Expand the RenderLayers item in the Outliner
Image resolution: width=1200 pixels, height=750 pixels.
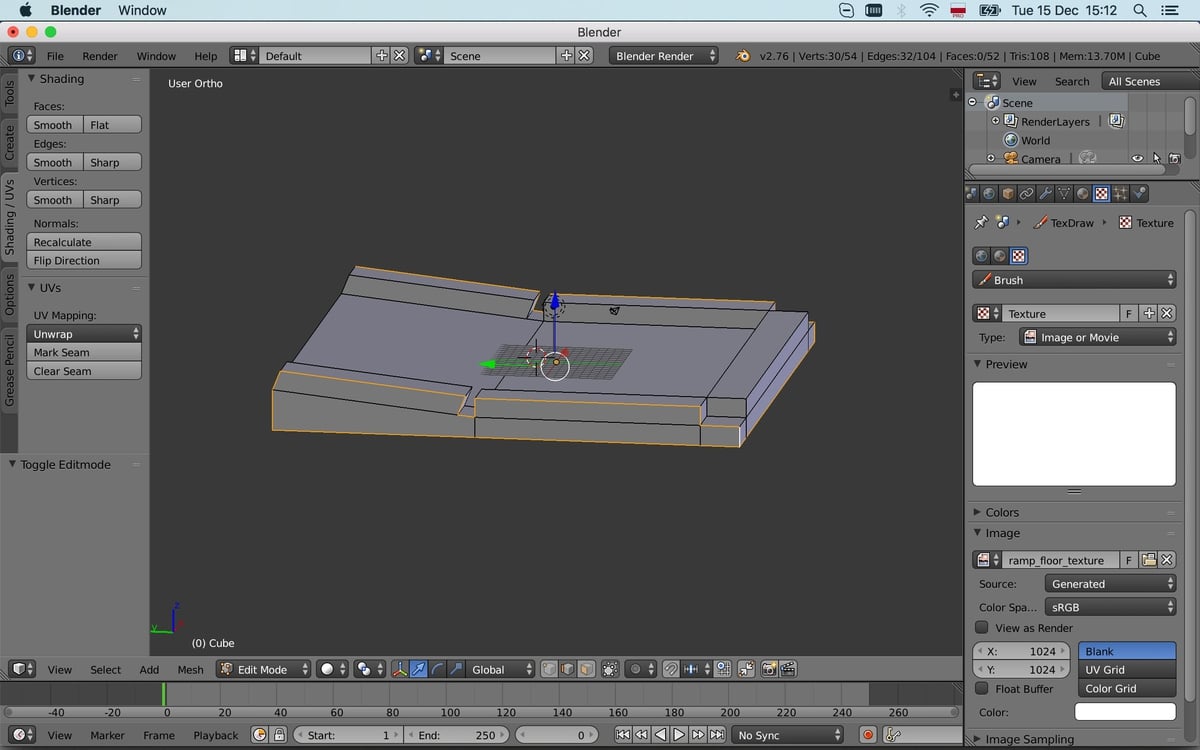pyautogui.click(x=994, y=121)
